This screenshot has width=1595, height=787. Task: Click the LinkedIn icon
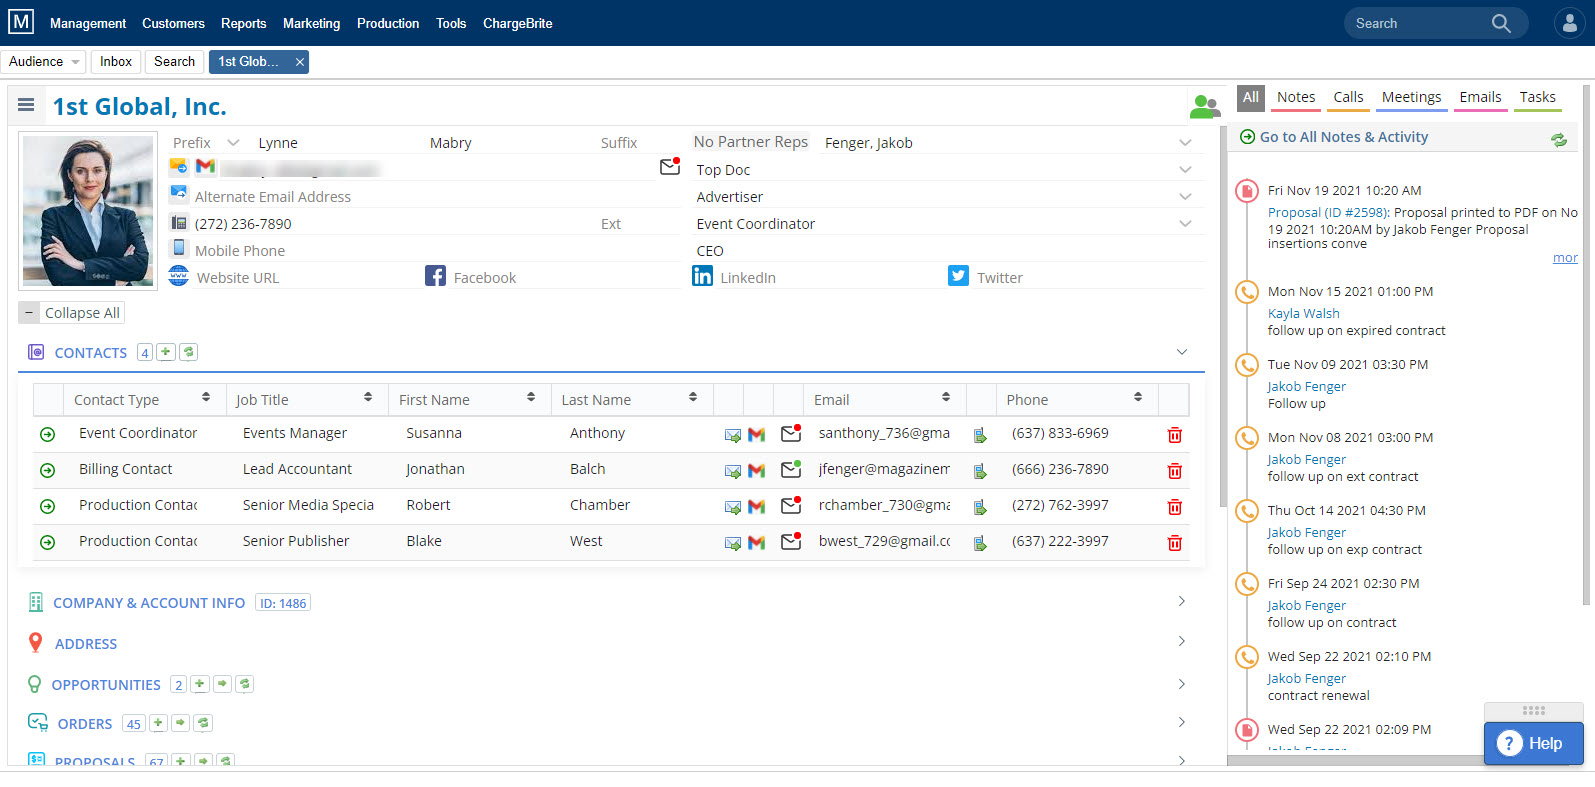click(x=702, y=276)
